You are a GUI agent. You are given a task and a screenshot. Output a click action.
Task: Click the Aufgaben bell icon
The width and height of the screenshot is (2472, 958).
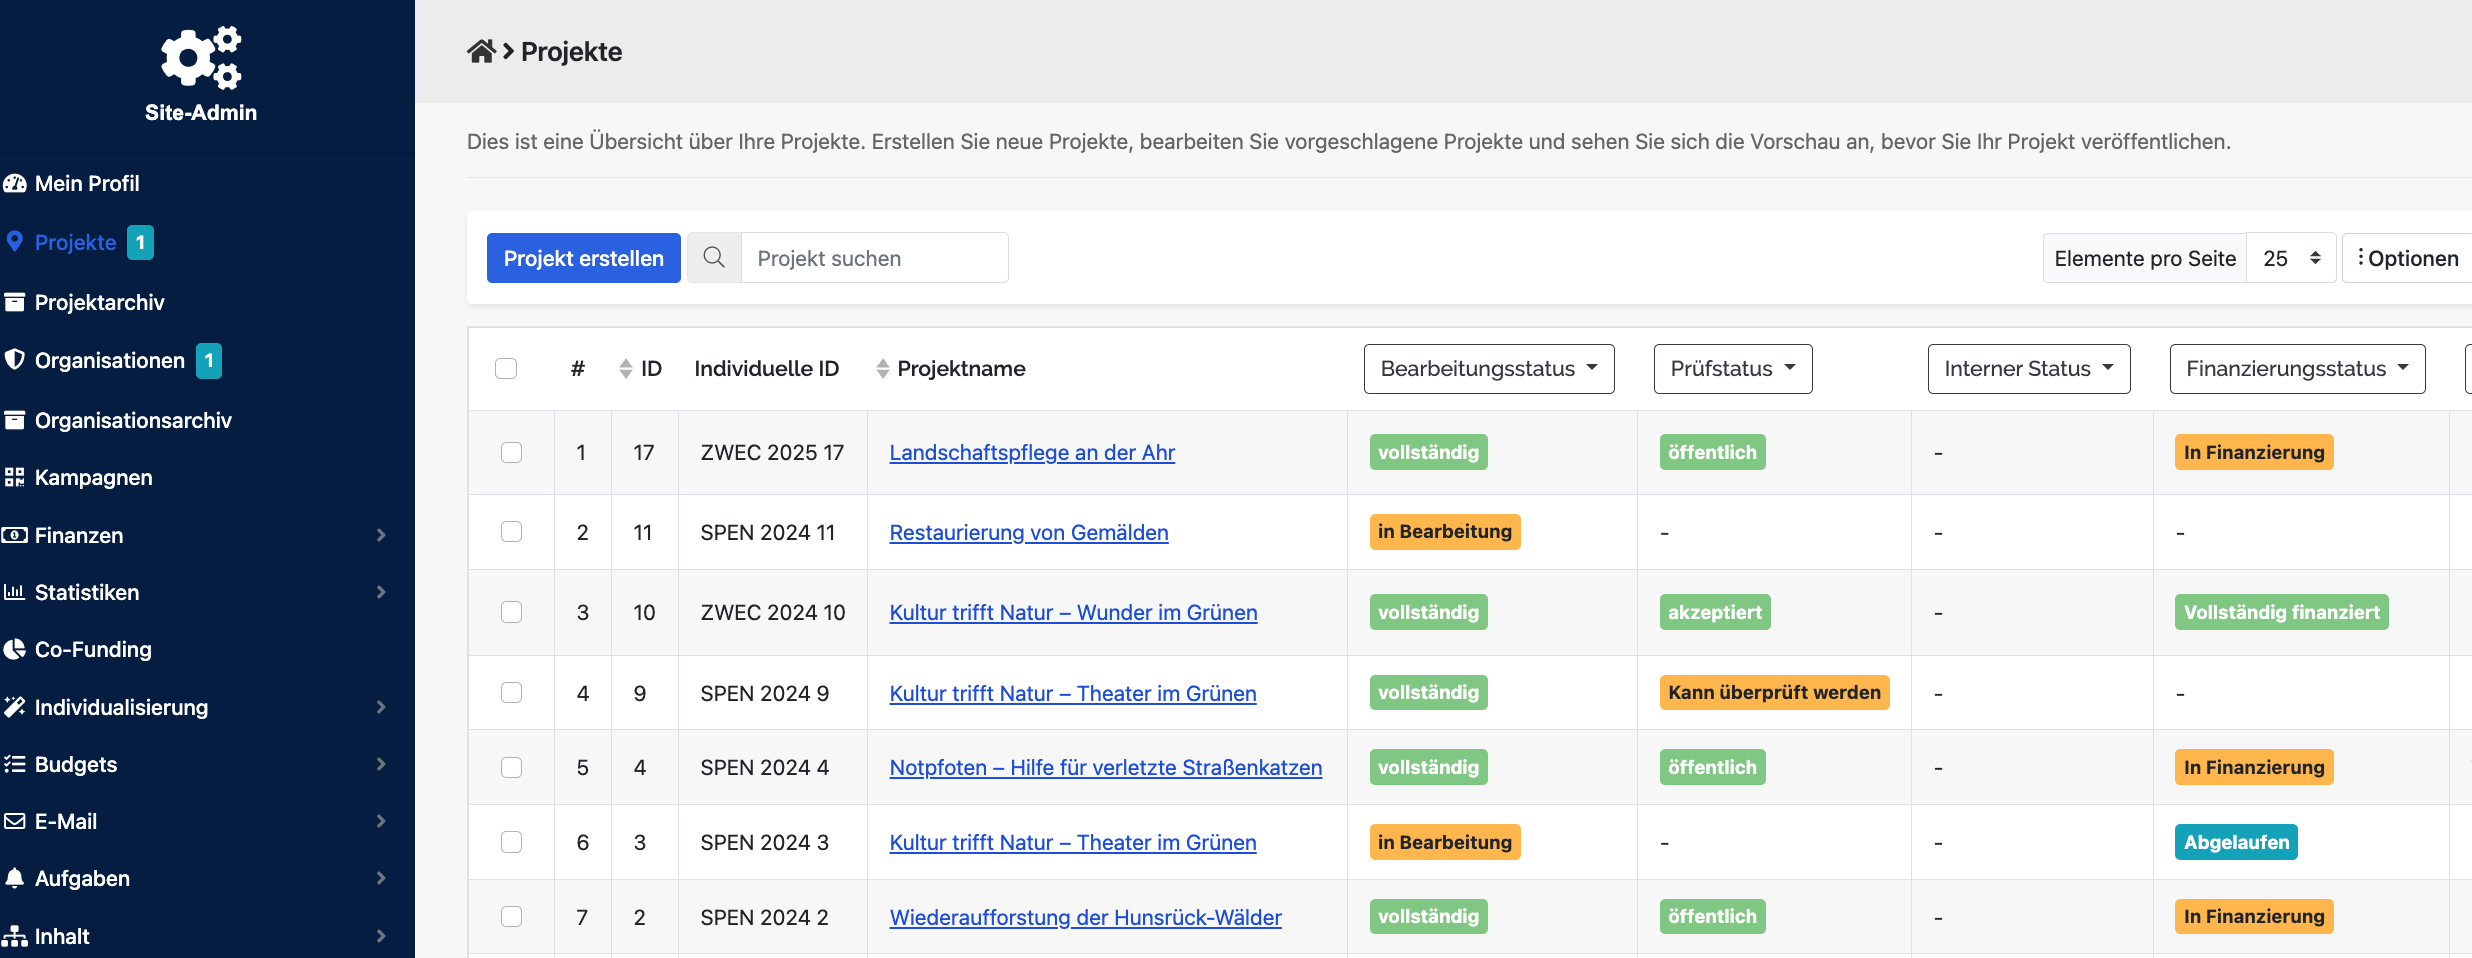pyautogui.click(x=15, y=878)
